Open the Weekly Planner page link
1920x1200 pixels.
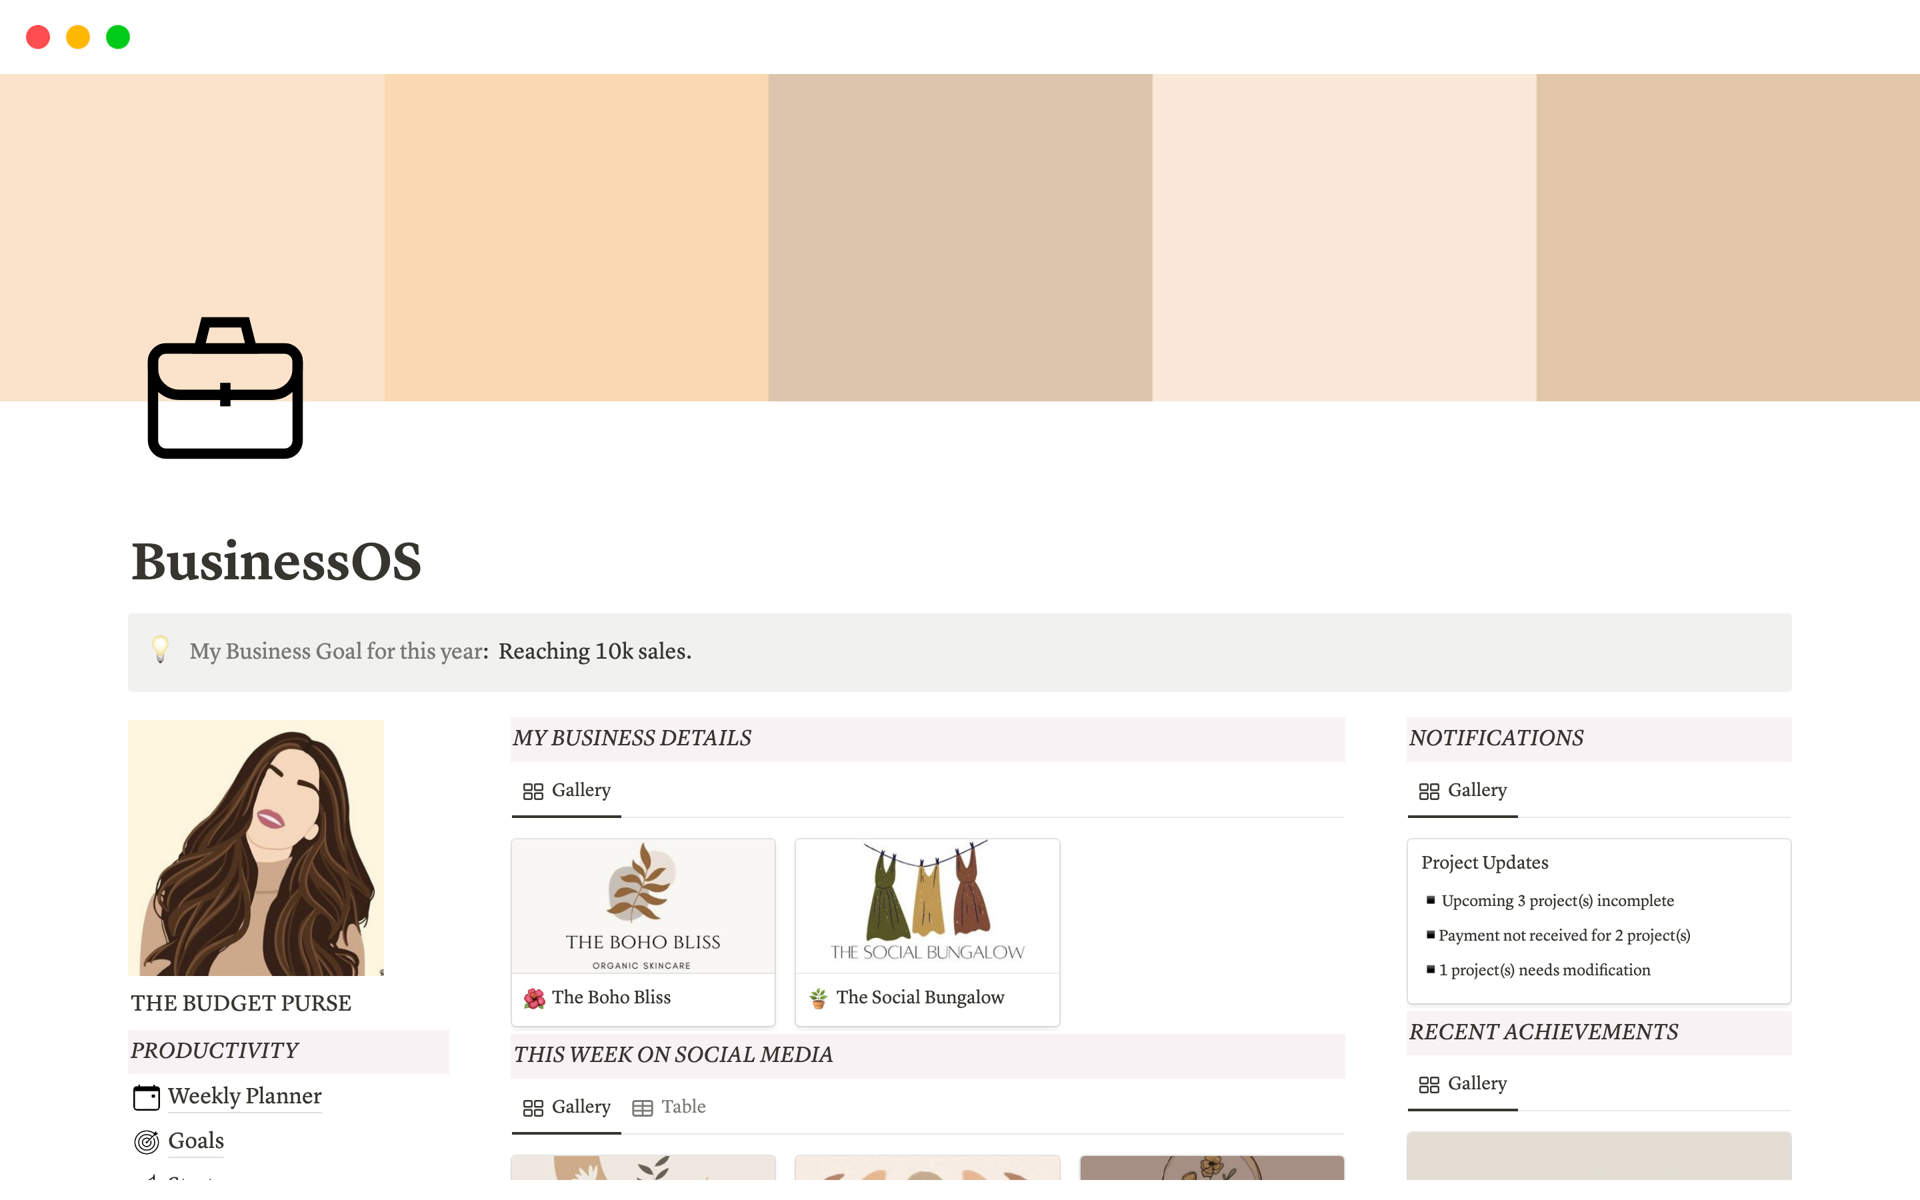point(245,1096)
